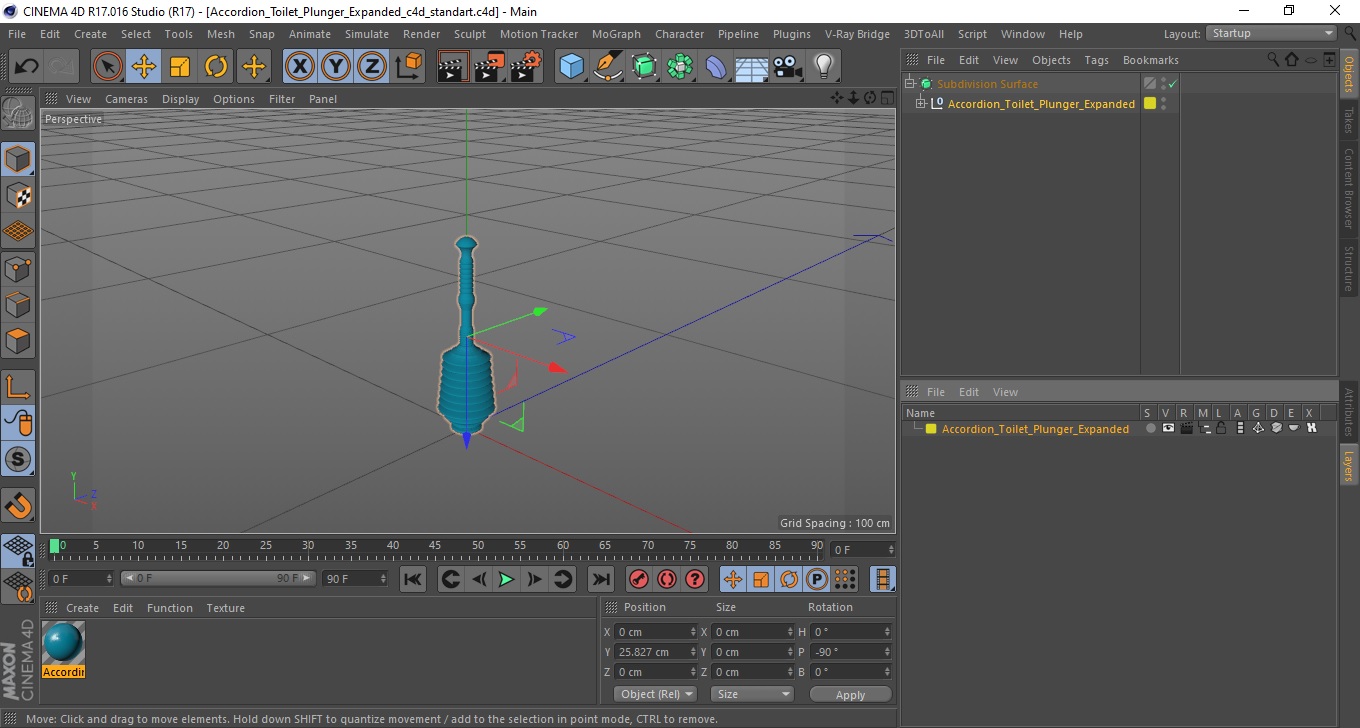Click the Record Active Objects button
The image size is (1360, 728).
coord(638,579)
